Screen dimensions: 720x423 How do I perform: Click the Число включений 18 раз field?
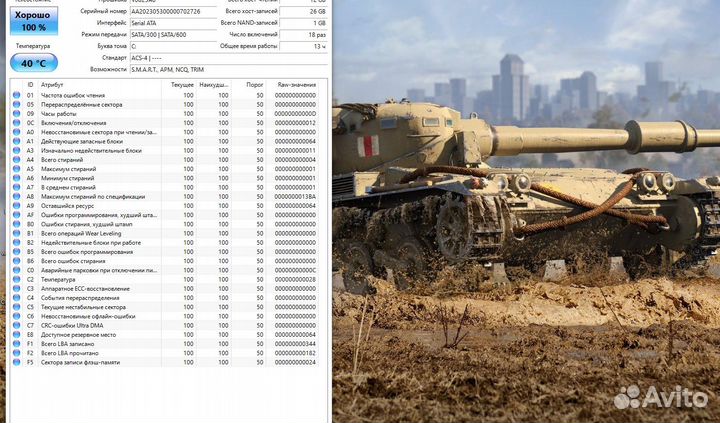click(304, 34)
